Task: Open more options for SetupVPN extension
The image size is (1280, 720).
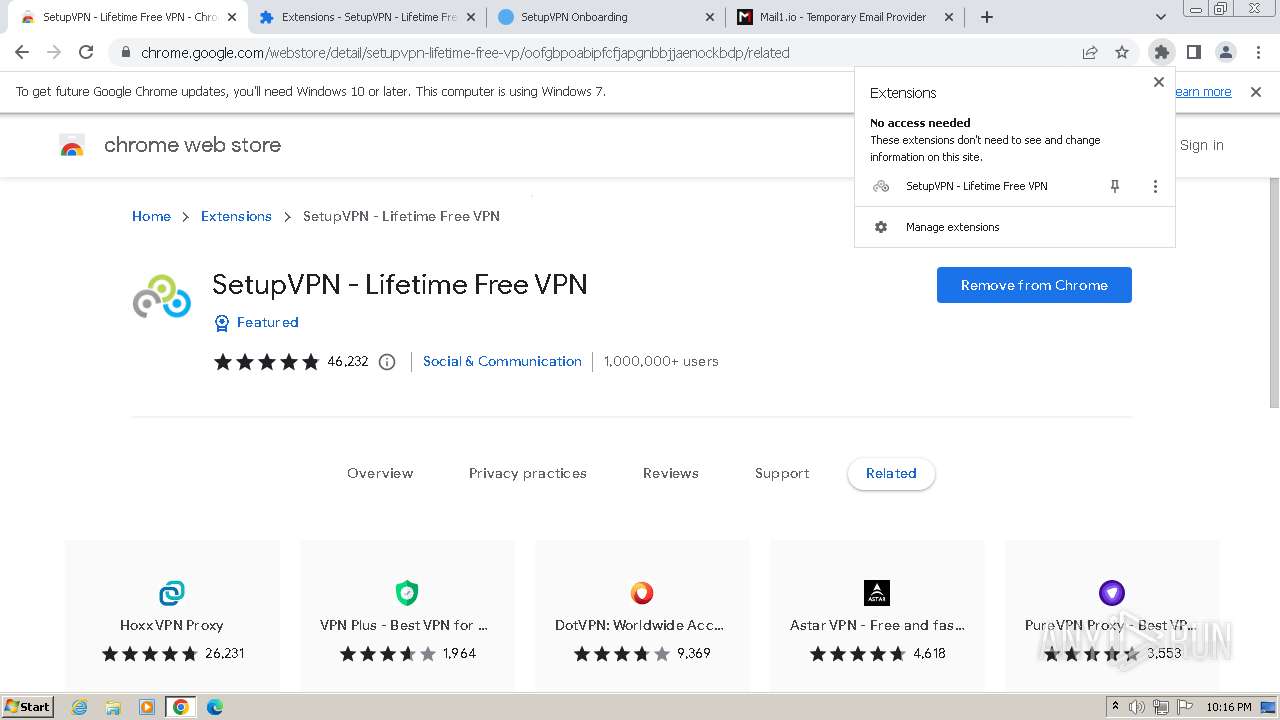Action: point(1155,186)
